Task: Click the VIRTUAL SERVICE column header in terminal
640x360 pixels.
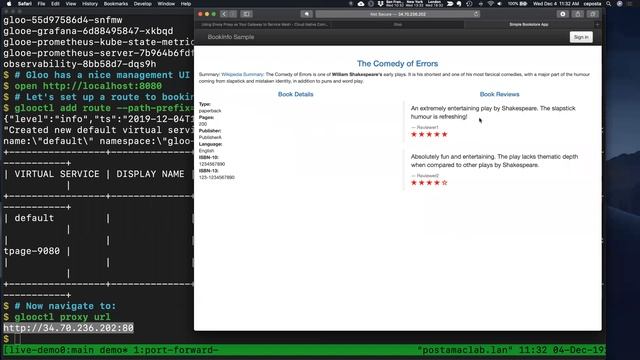Action: tap(57, 174)
